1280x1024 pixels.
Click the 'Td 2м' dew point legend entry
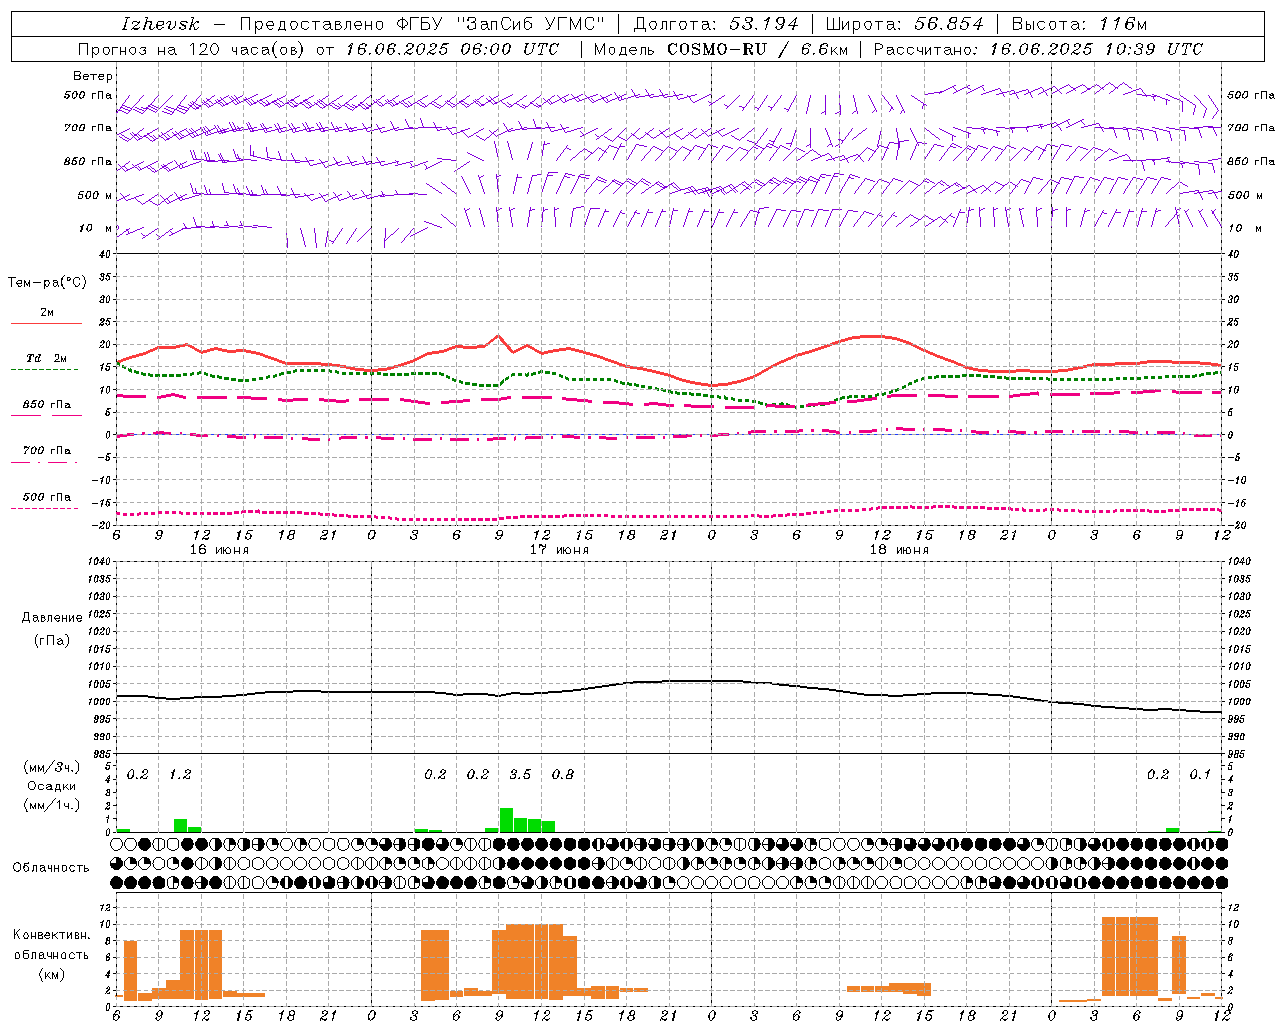point(47,358)
